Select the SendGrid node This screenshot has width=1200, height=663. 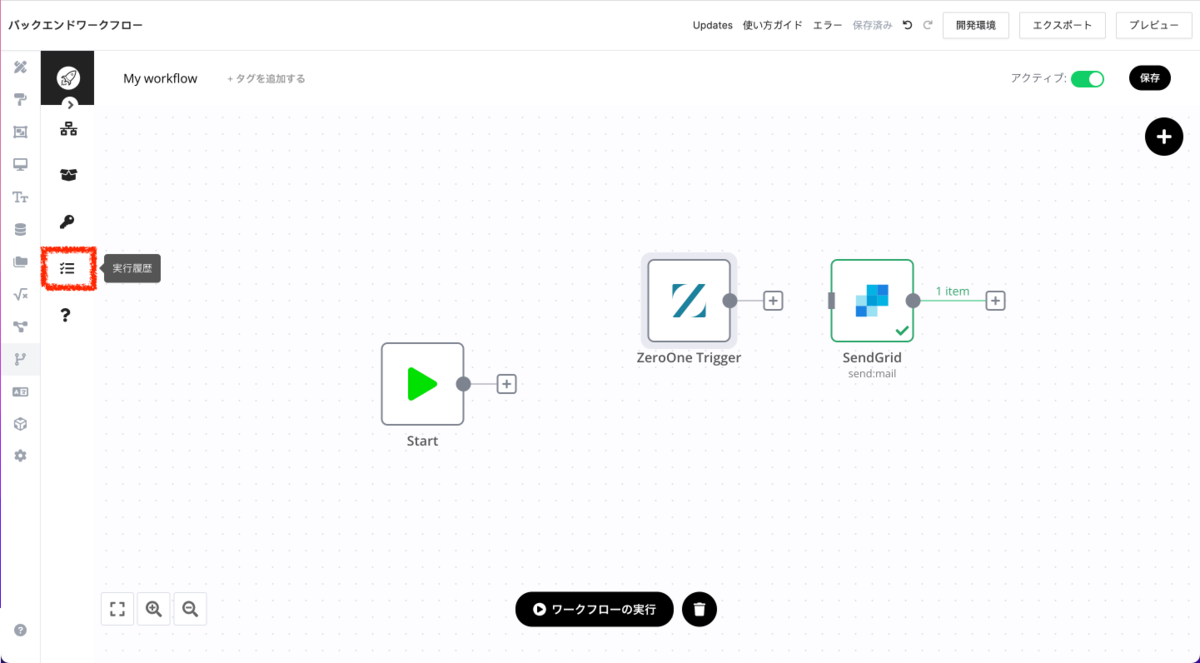872,300
